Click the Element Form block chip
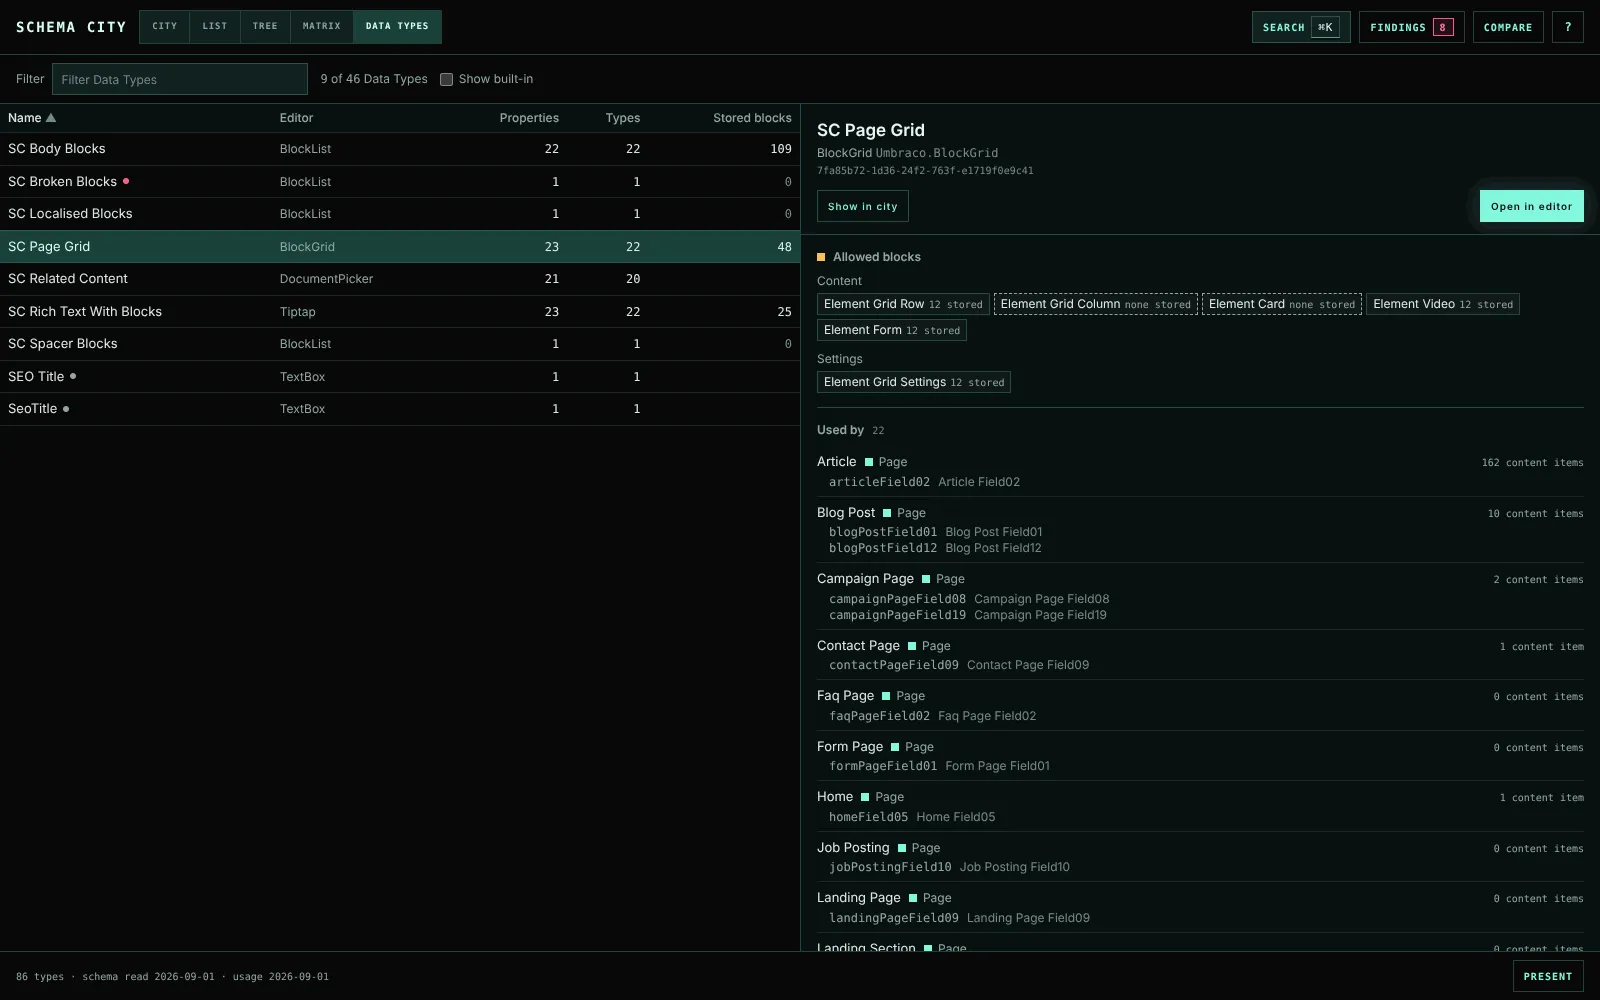Viewport: 1600px width, 1000px height. click(x=891, y=330)
